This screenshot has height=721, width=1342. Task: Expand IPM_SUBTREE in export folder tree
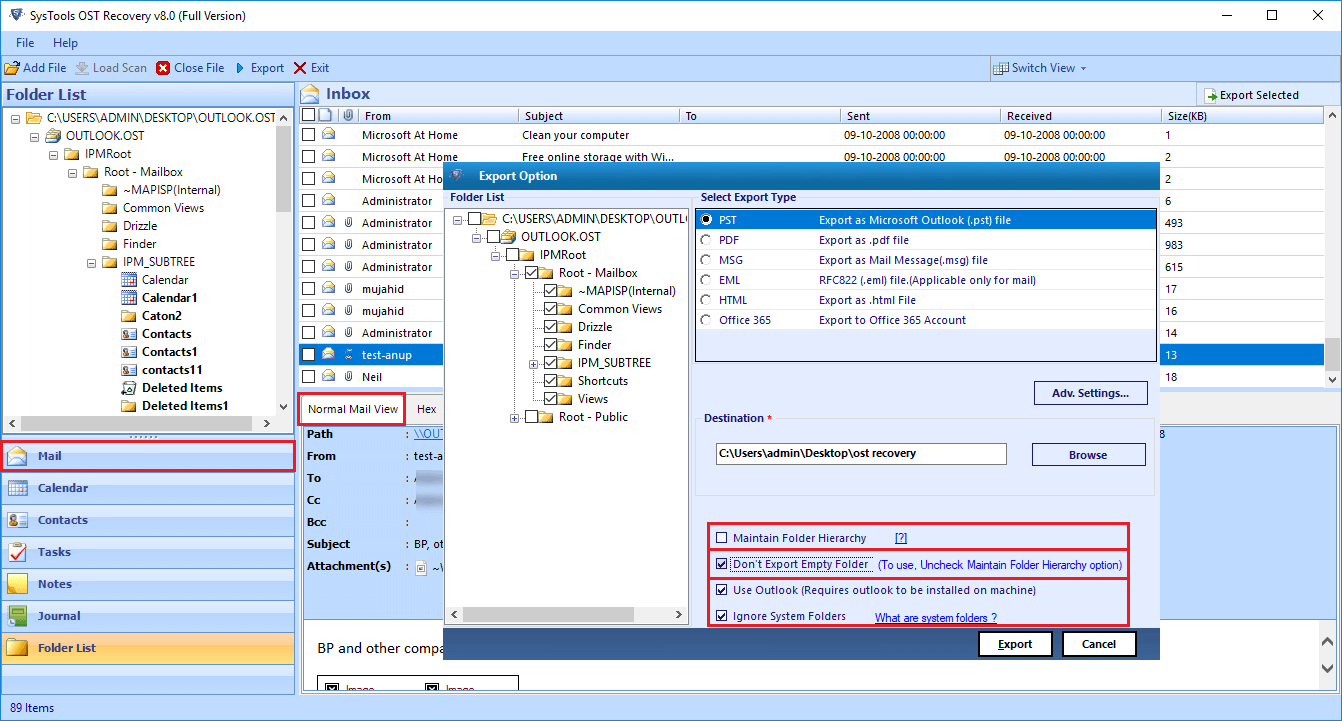pos(533,363)
